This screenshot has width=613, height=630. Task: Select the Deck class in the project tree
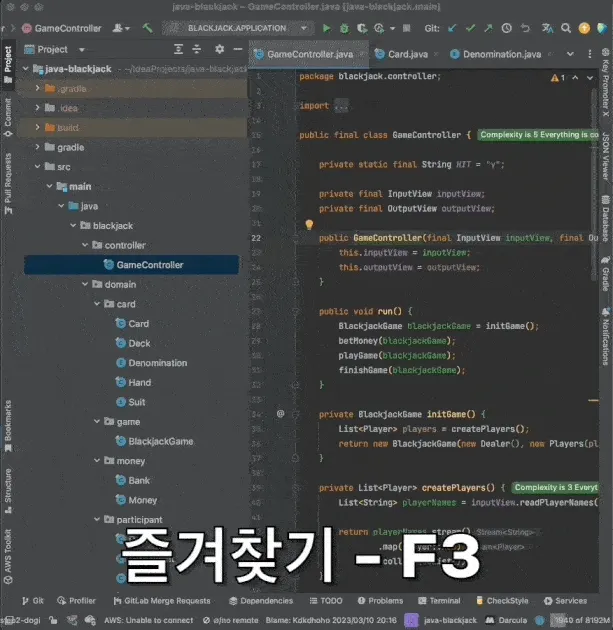[x=133, y=343]
